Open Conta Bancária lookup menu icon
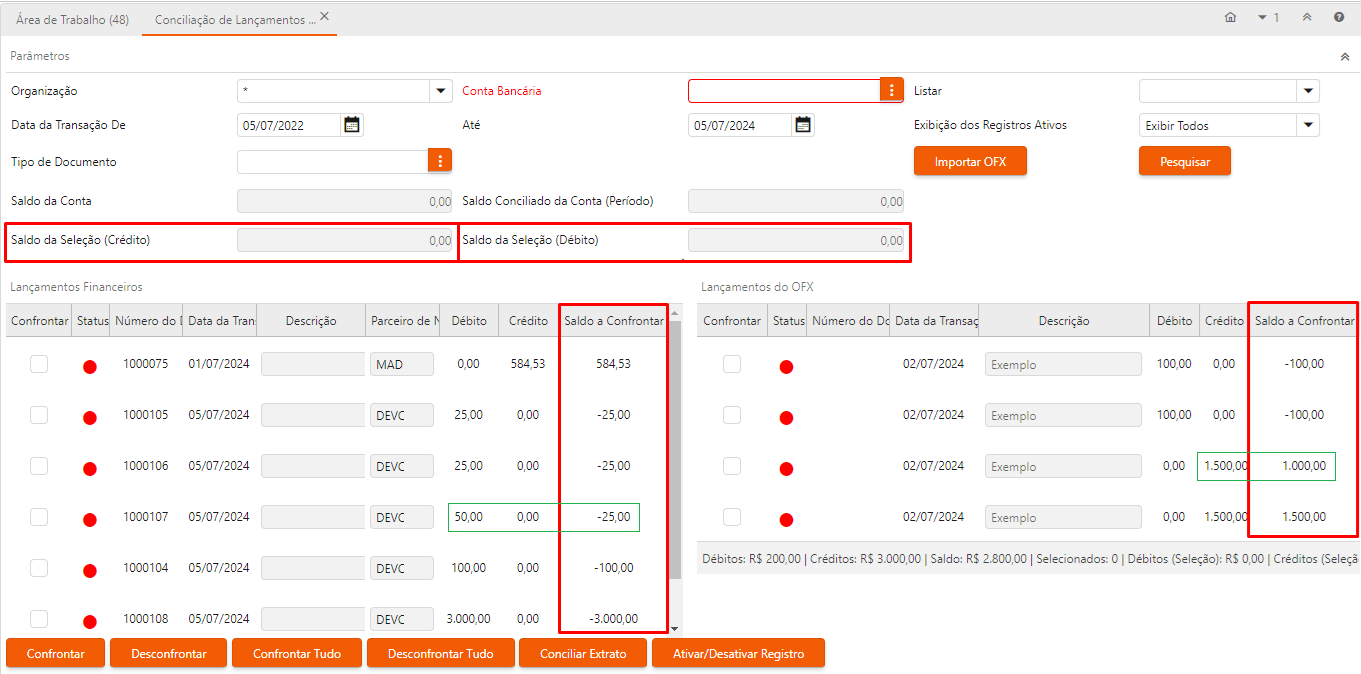1361x674 pixels. 891,90
